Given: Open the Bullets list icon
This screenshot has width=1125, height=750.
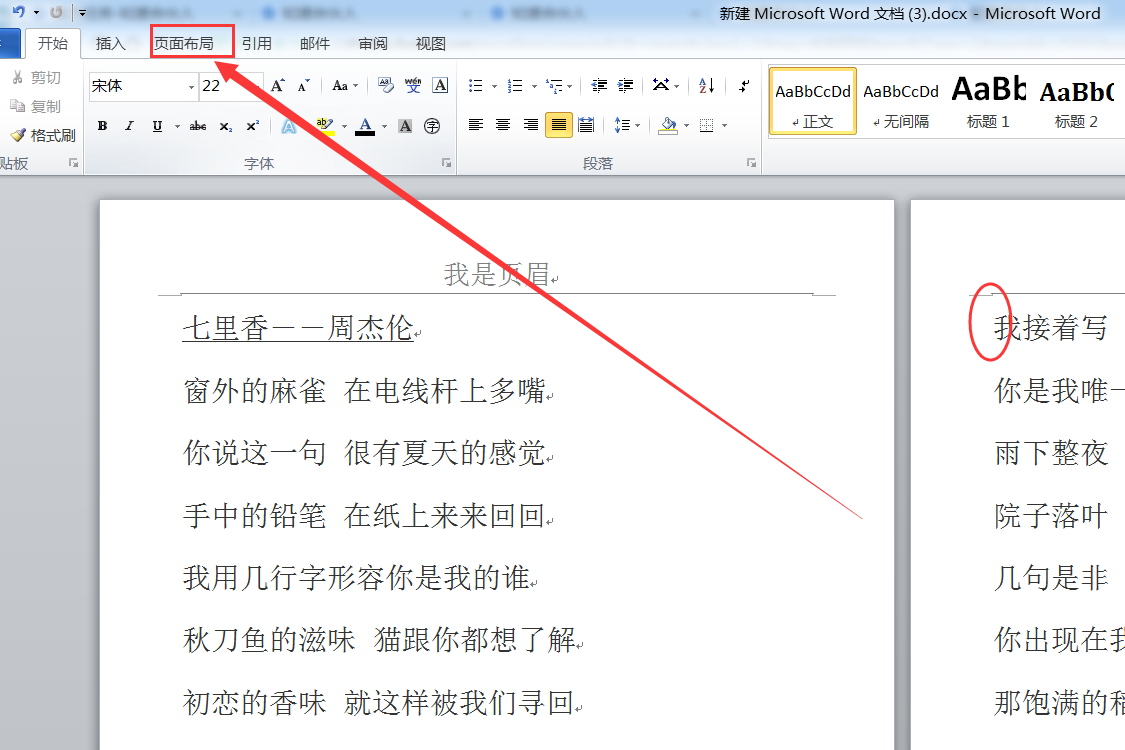Looking at the screenshot, I should point(475,86).
